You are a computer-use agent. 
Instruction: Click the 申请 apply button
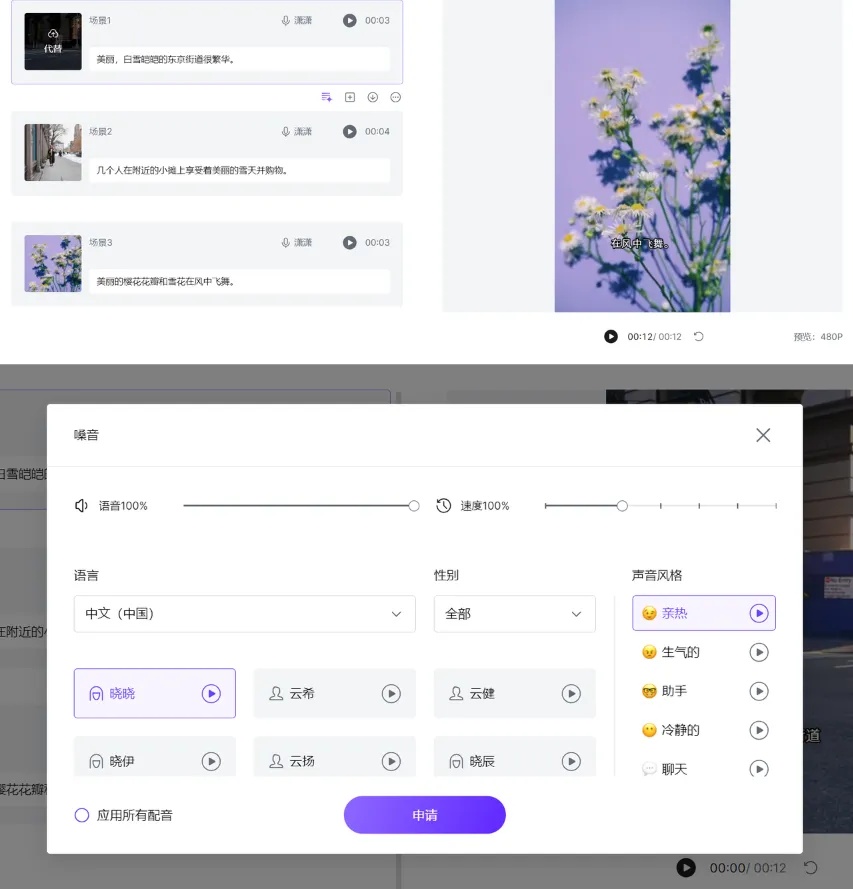[x=425, y=815]
